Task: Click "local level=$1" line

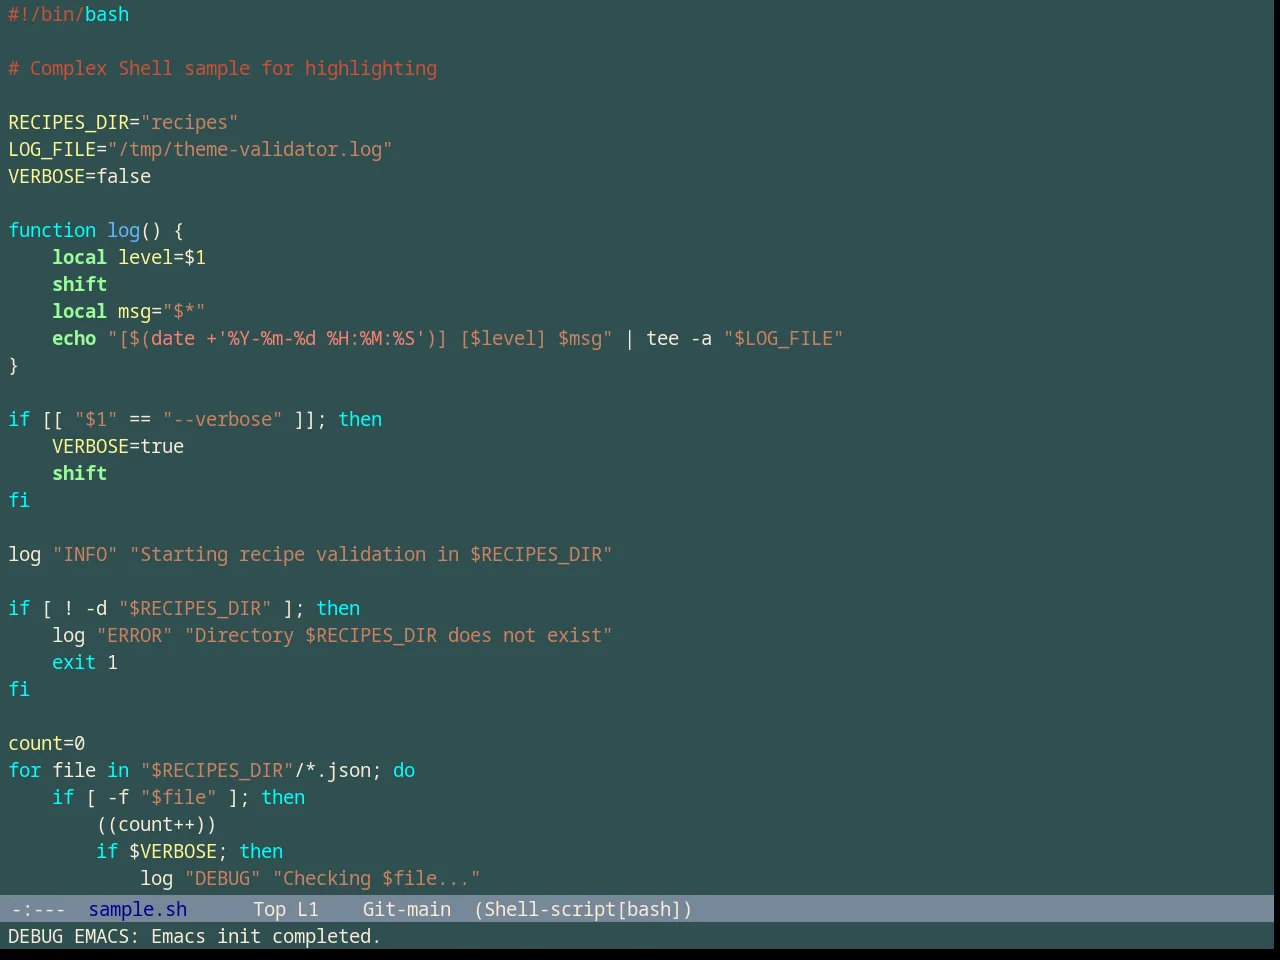Action: pos(129,257)
